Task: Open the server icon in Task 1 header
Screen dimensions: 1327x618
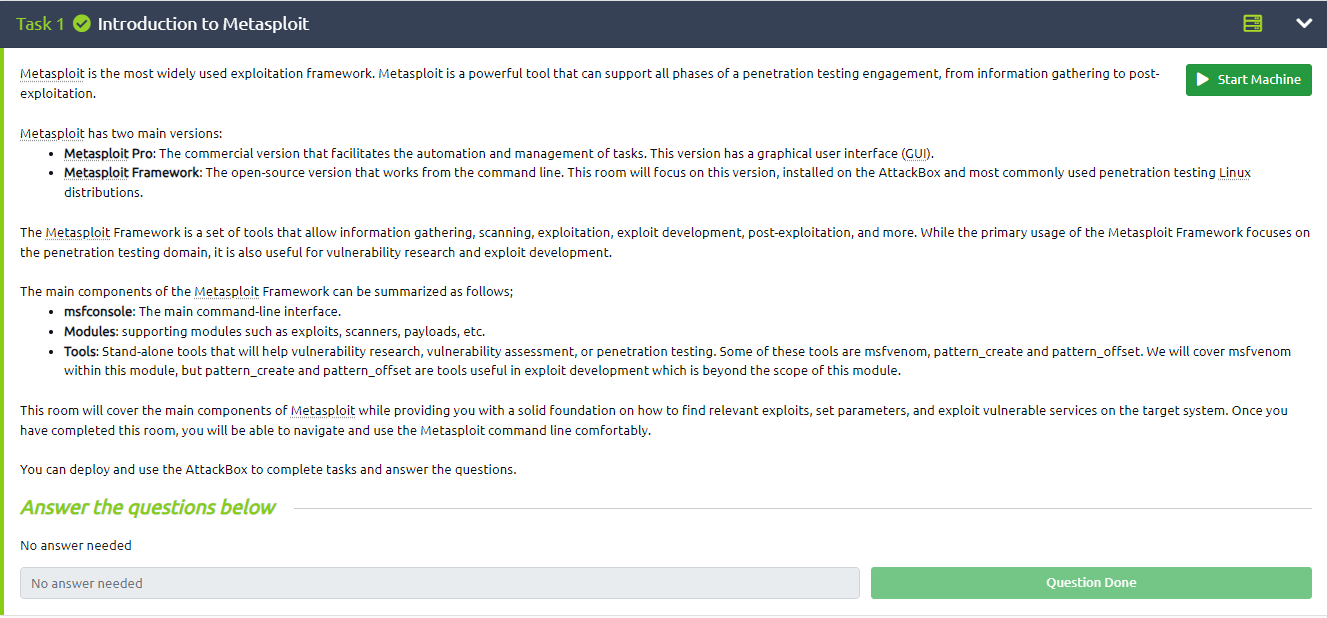Action: point(1252,23)
